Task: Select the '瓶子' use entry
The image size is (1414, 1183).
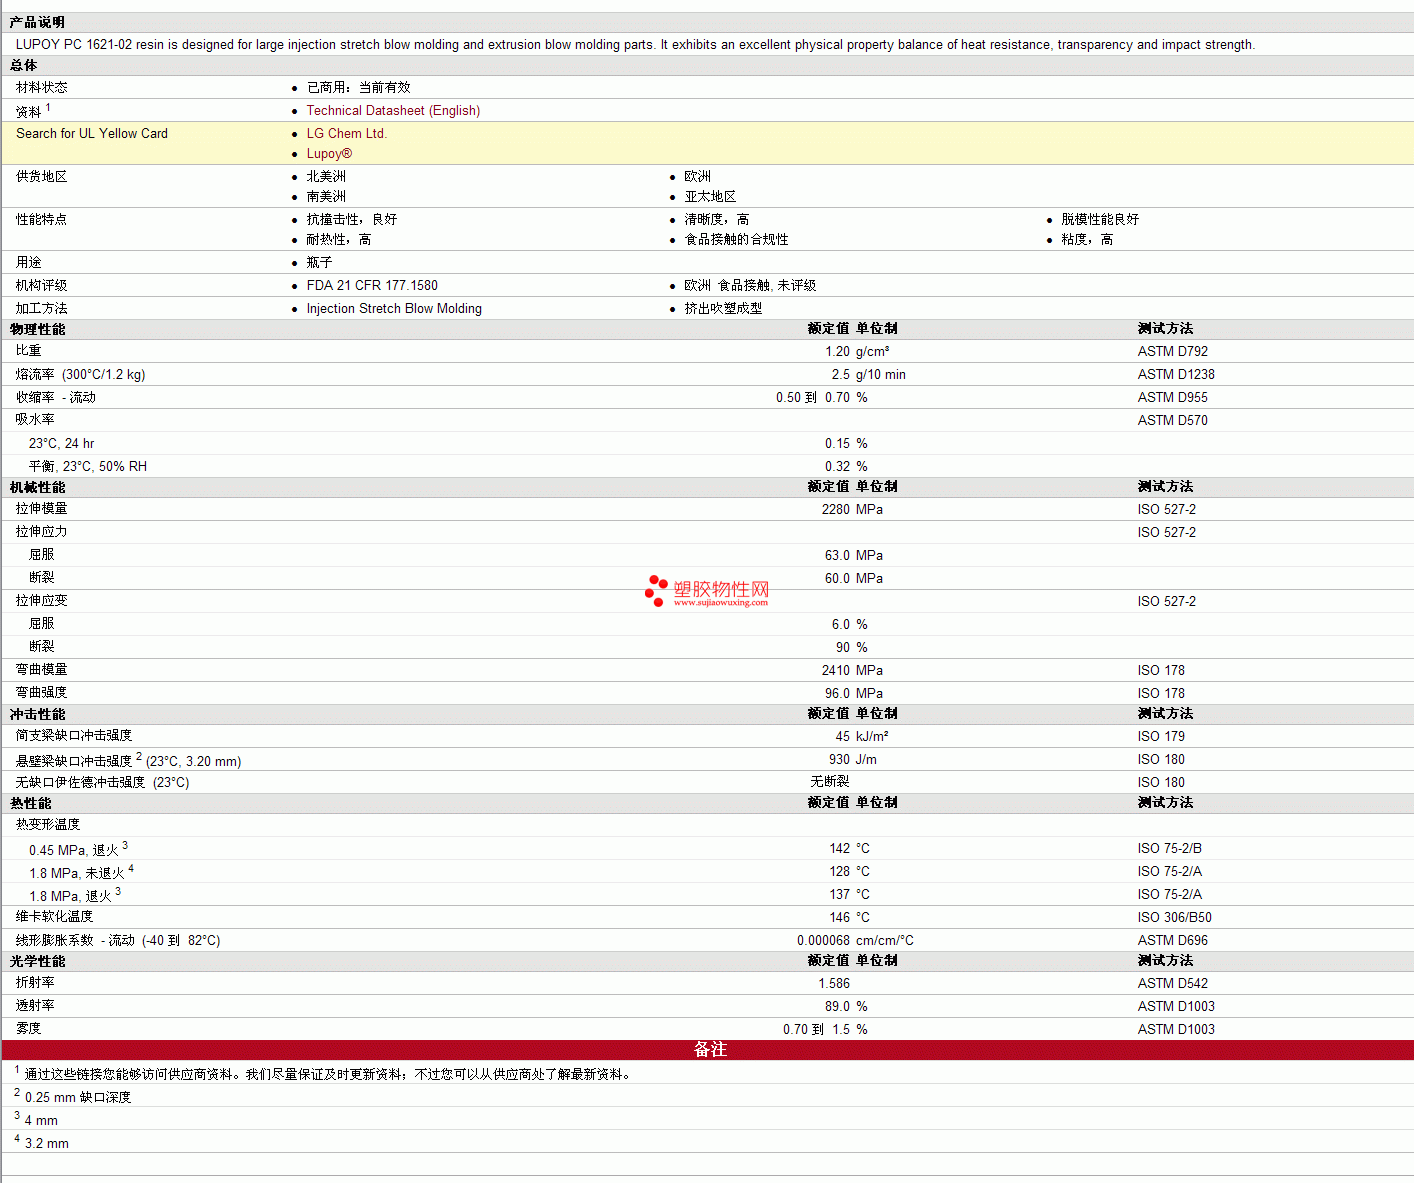Action: (x=319, y=263)
